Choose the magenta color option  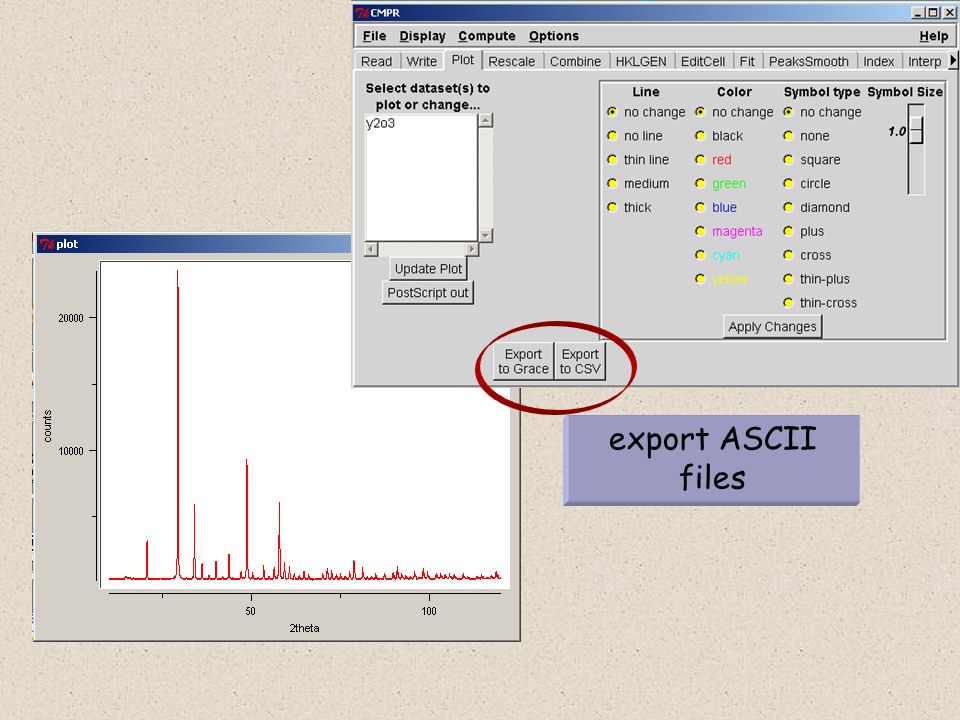pos(700,231)
